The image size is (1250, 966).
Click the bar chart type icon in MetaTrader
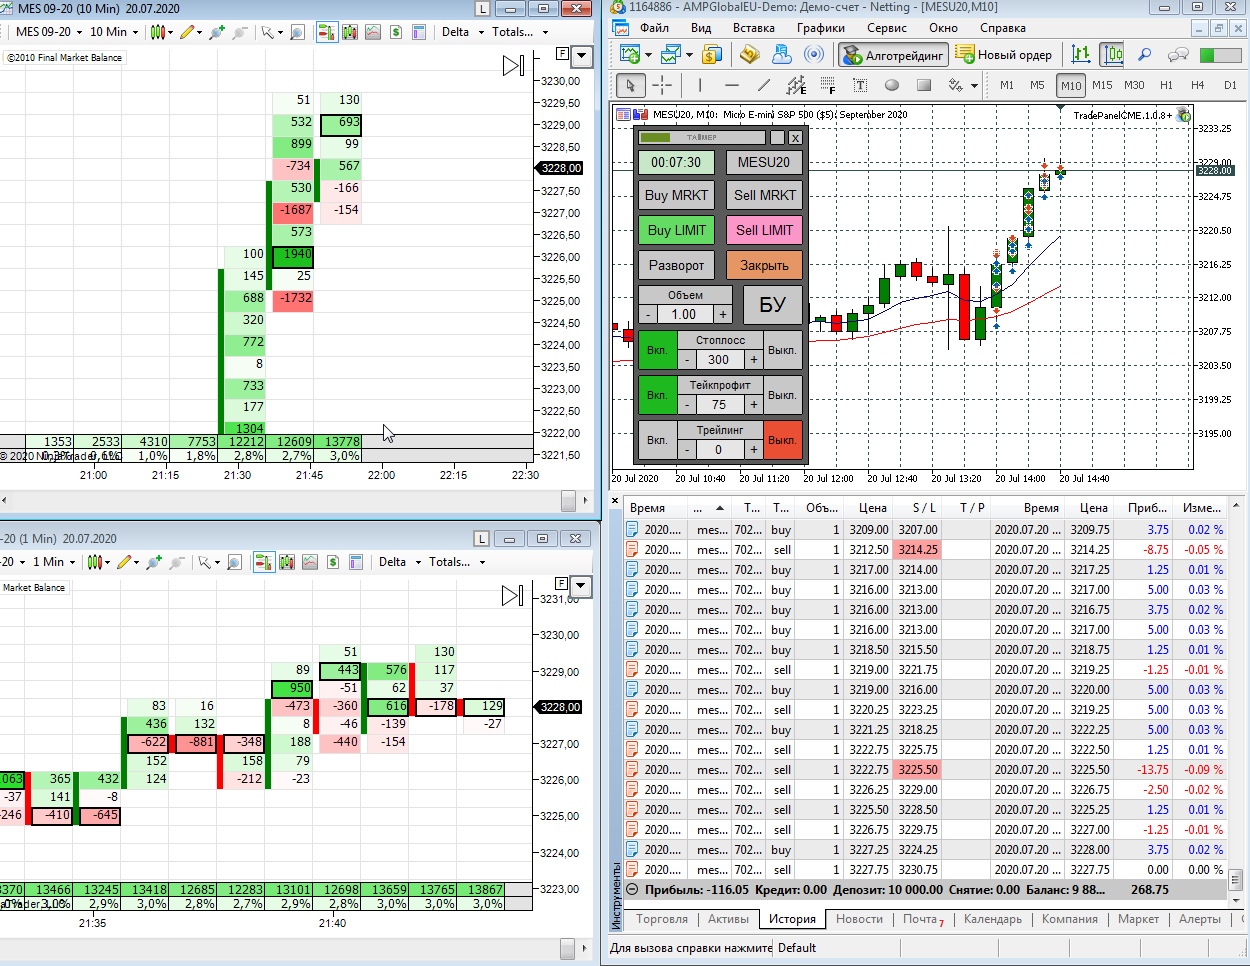(1081, 54)
